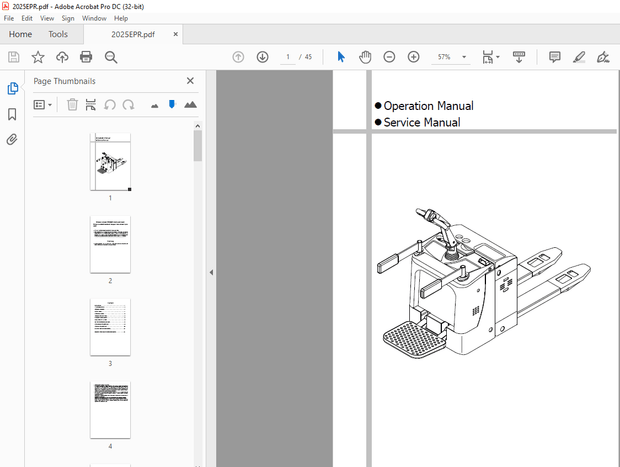Switch to the Tools tab
Screen dimensions: 620x467
pyautogui.click(x=58, y=34)
